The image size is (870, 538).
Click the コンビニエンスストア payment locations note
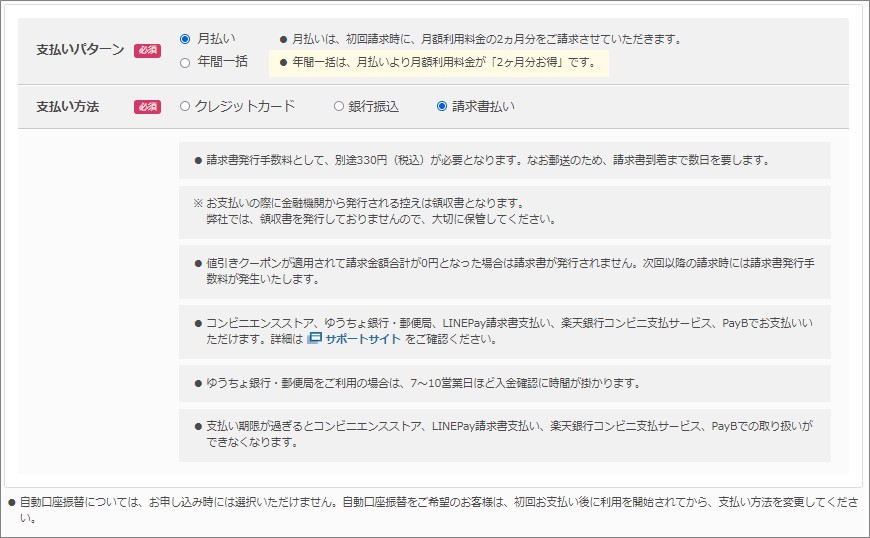(504, 331)
